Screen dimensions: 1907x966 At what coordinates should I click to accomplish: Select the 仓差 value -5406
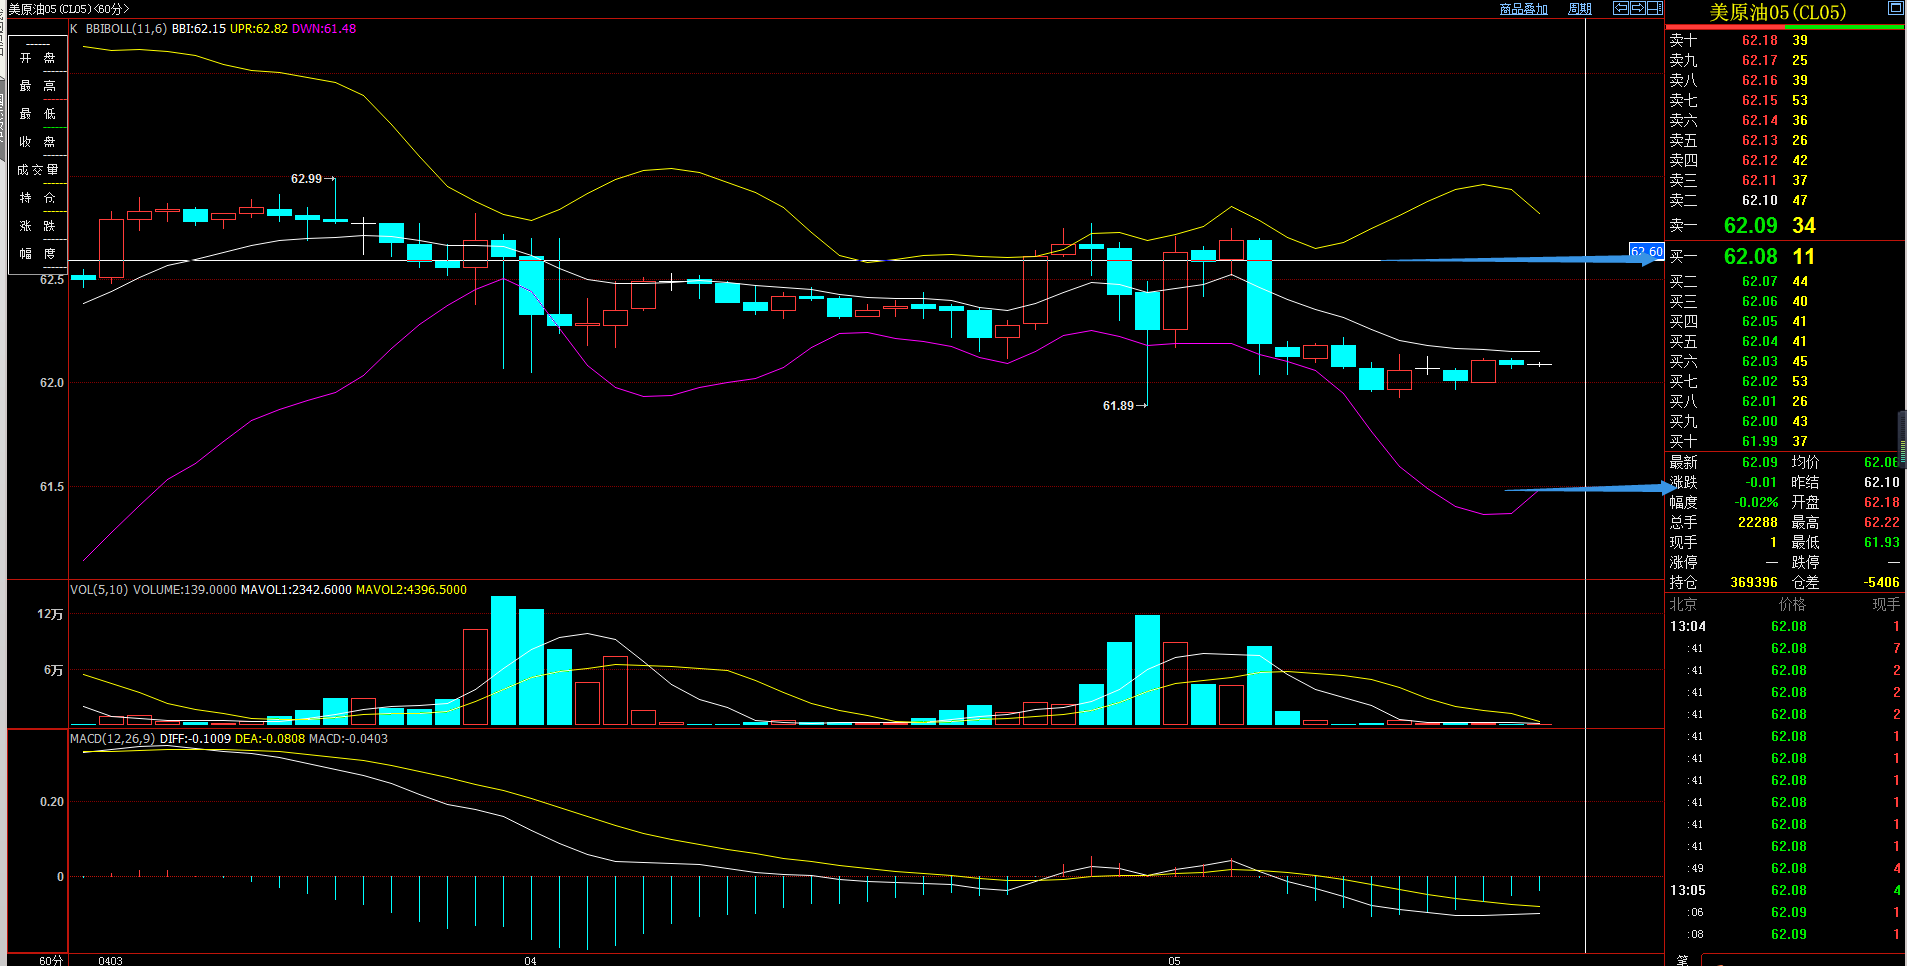tap(1882, 582)
